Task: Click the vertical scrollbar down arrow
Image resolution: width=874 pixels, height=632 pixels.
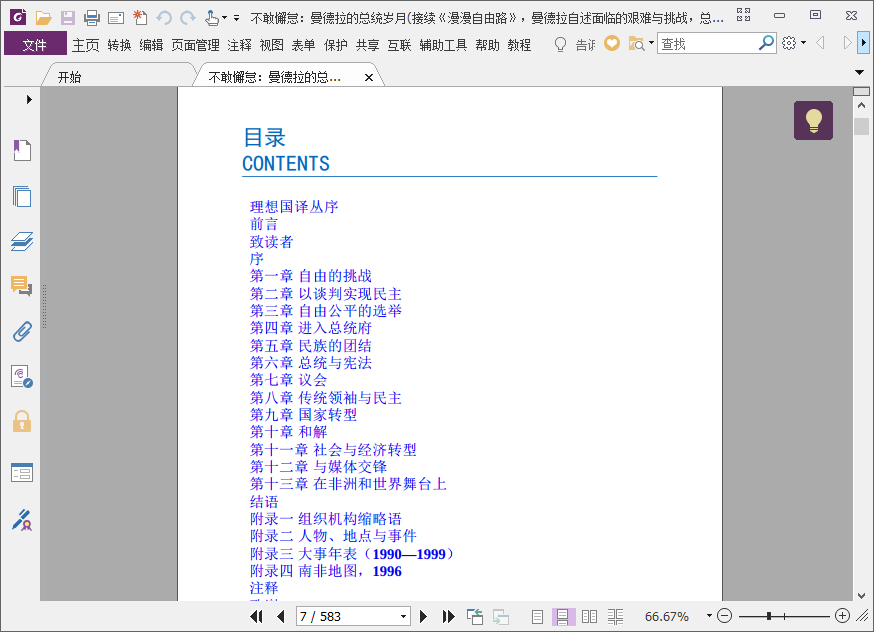Action: click(x=861, y=595)
